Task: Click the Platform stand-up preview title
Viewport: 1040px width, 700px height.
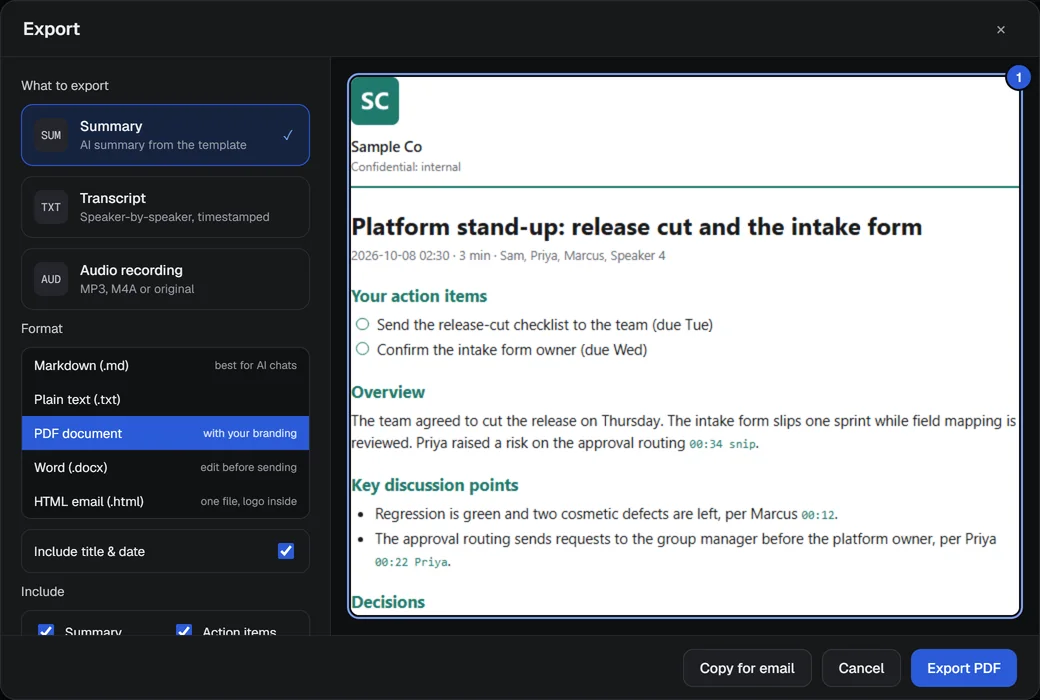Action: click(x=636, y=227)
